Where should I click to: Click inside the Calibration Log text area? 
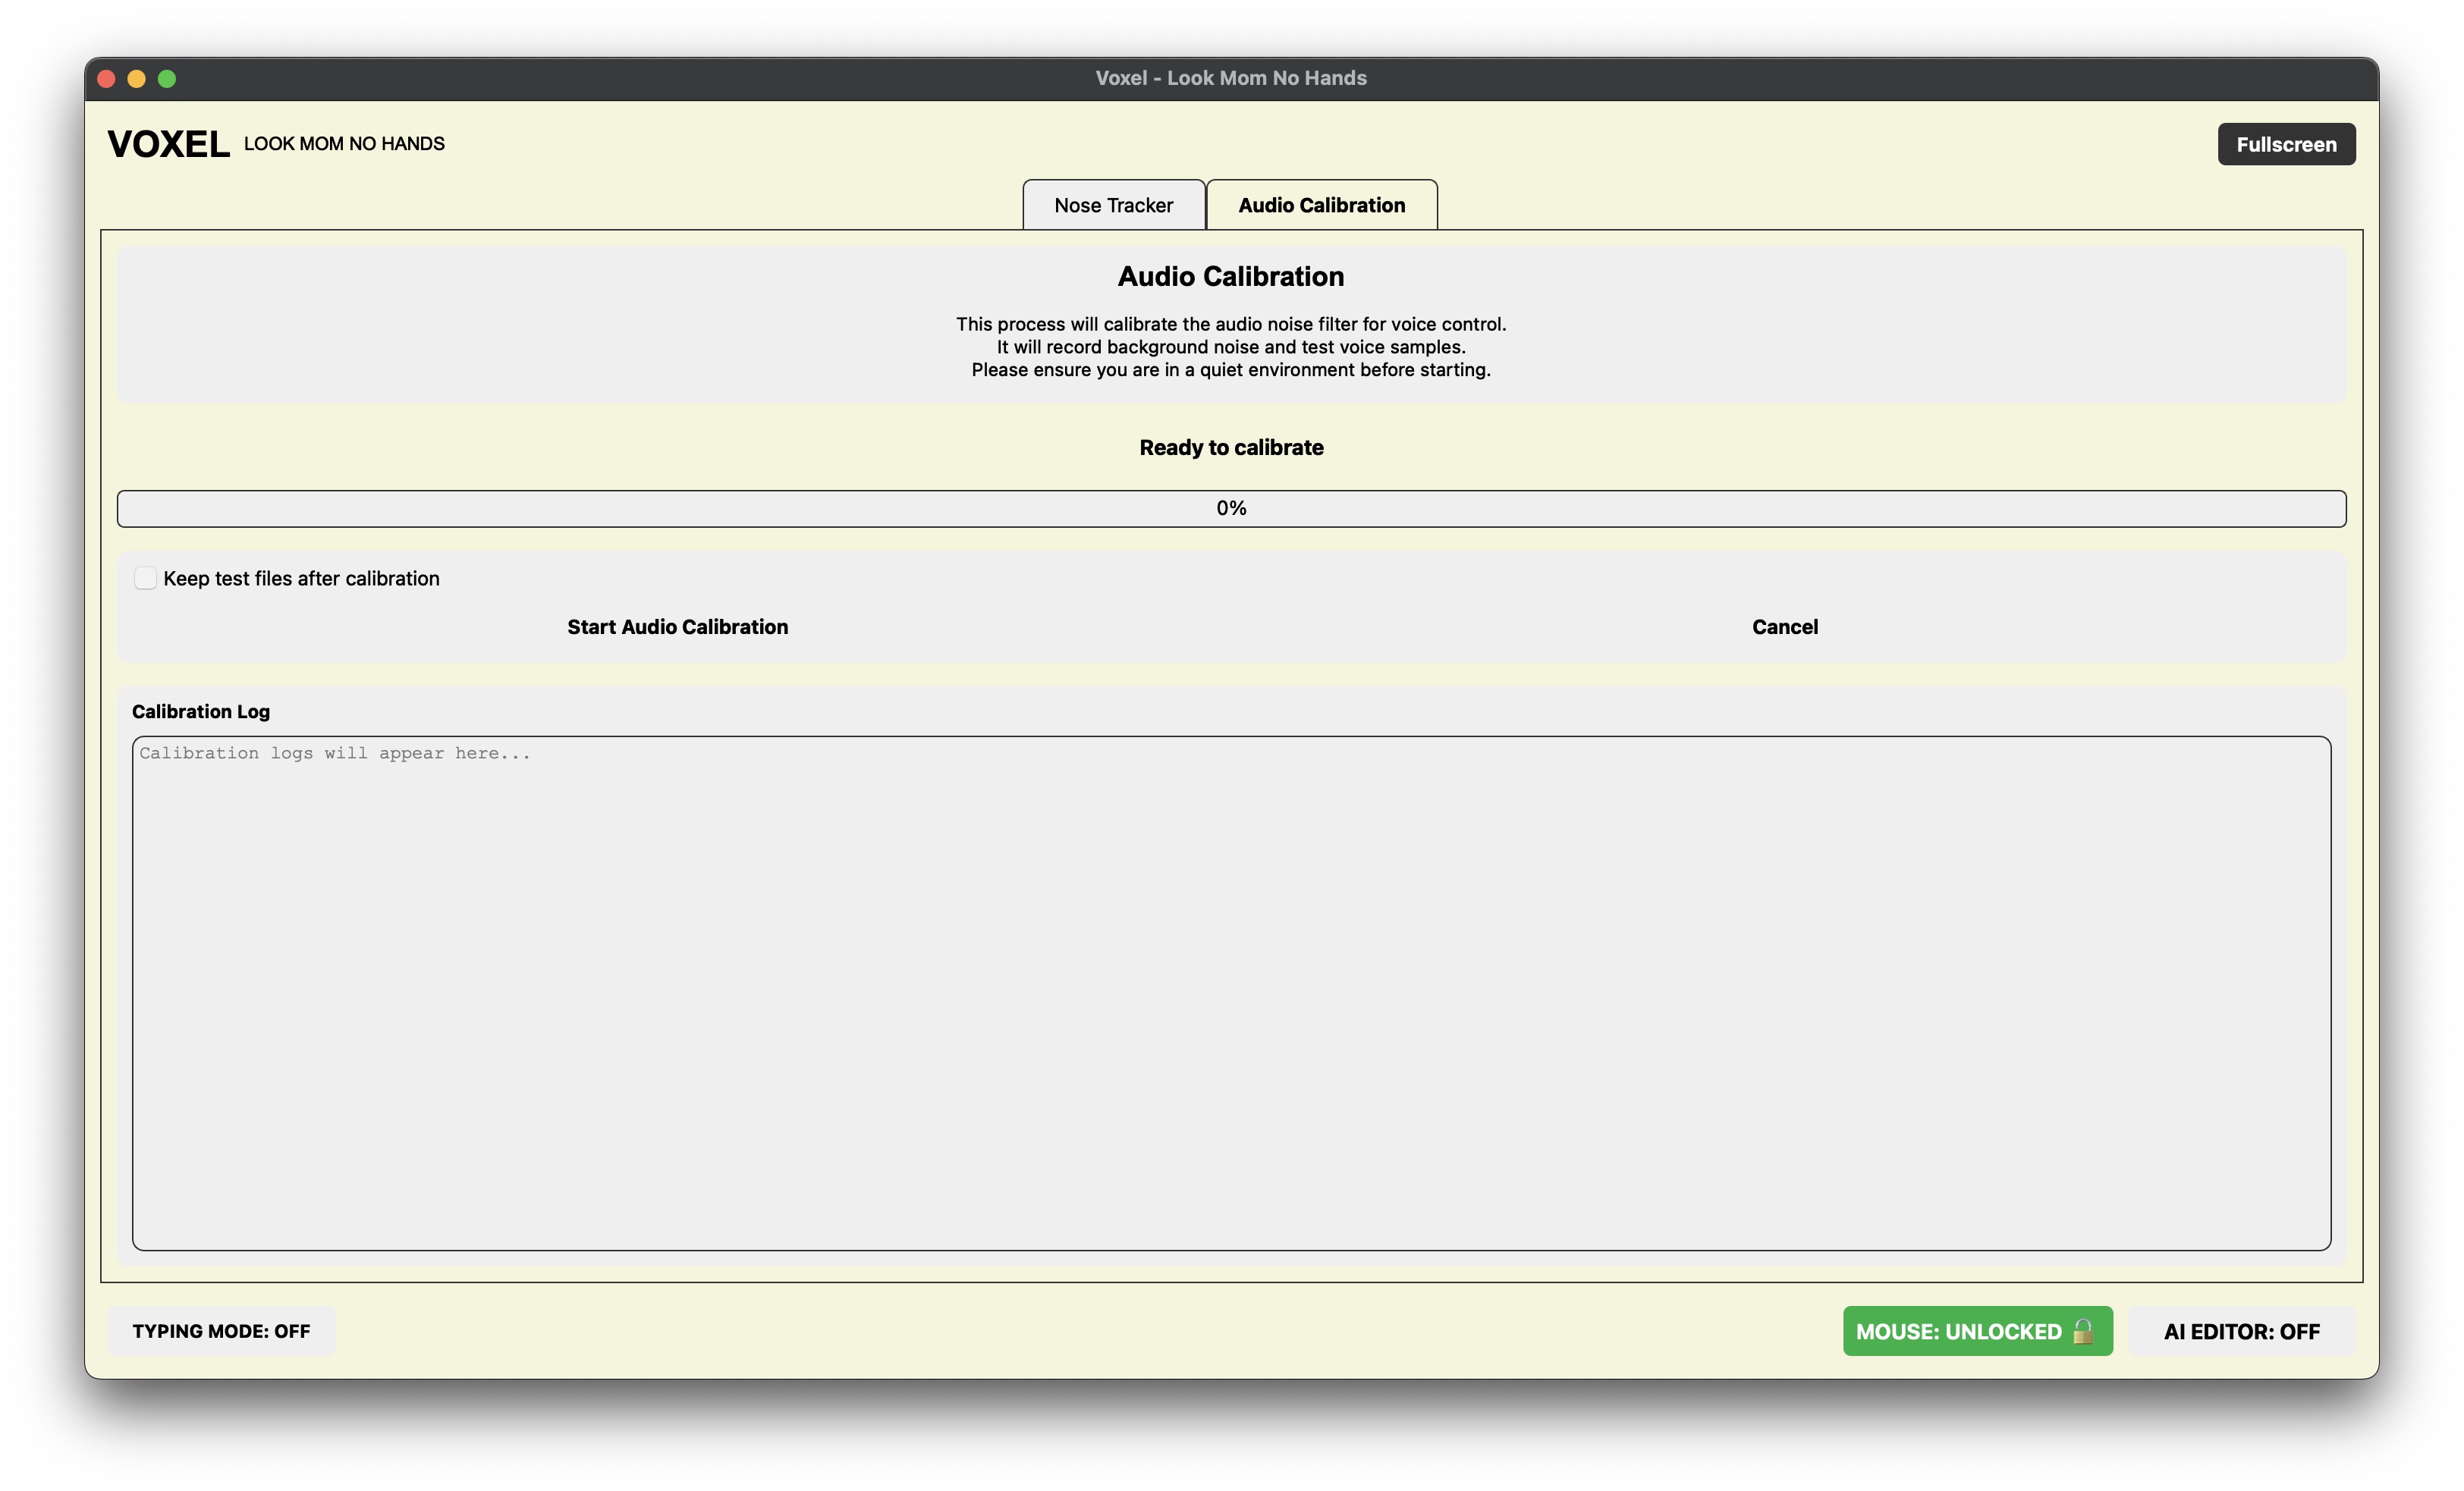point(1231,993)
